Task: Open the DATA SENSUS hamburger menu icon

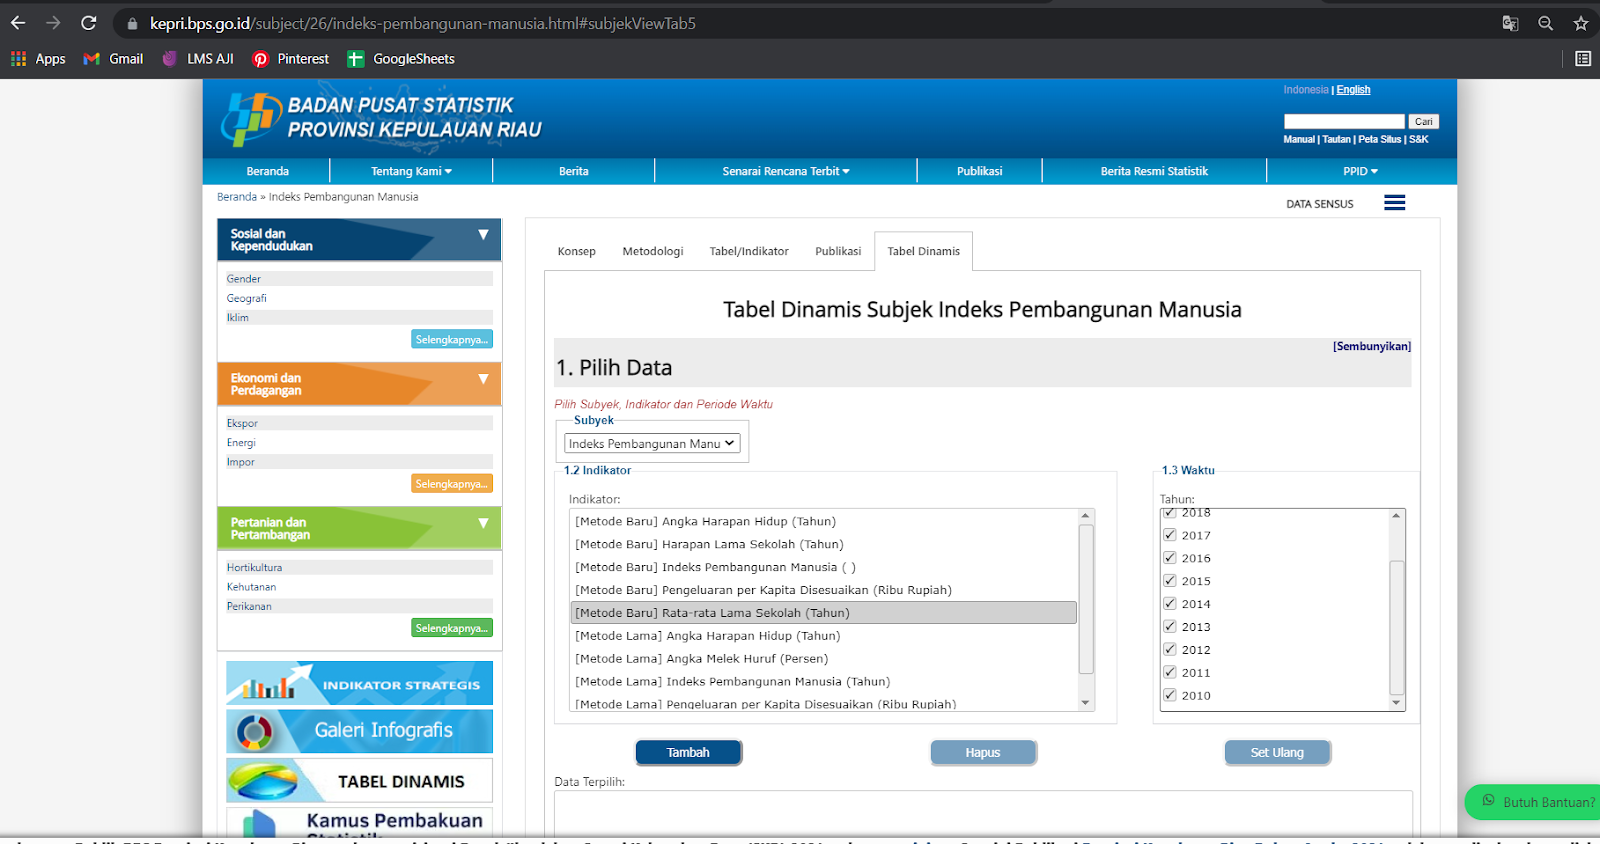Action: point(1394,203)
